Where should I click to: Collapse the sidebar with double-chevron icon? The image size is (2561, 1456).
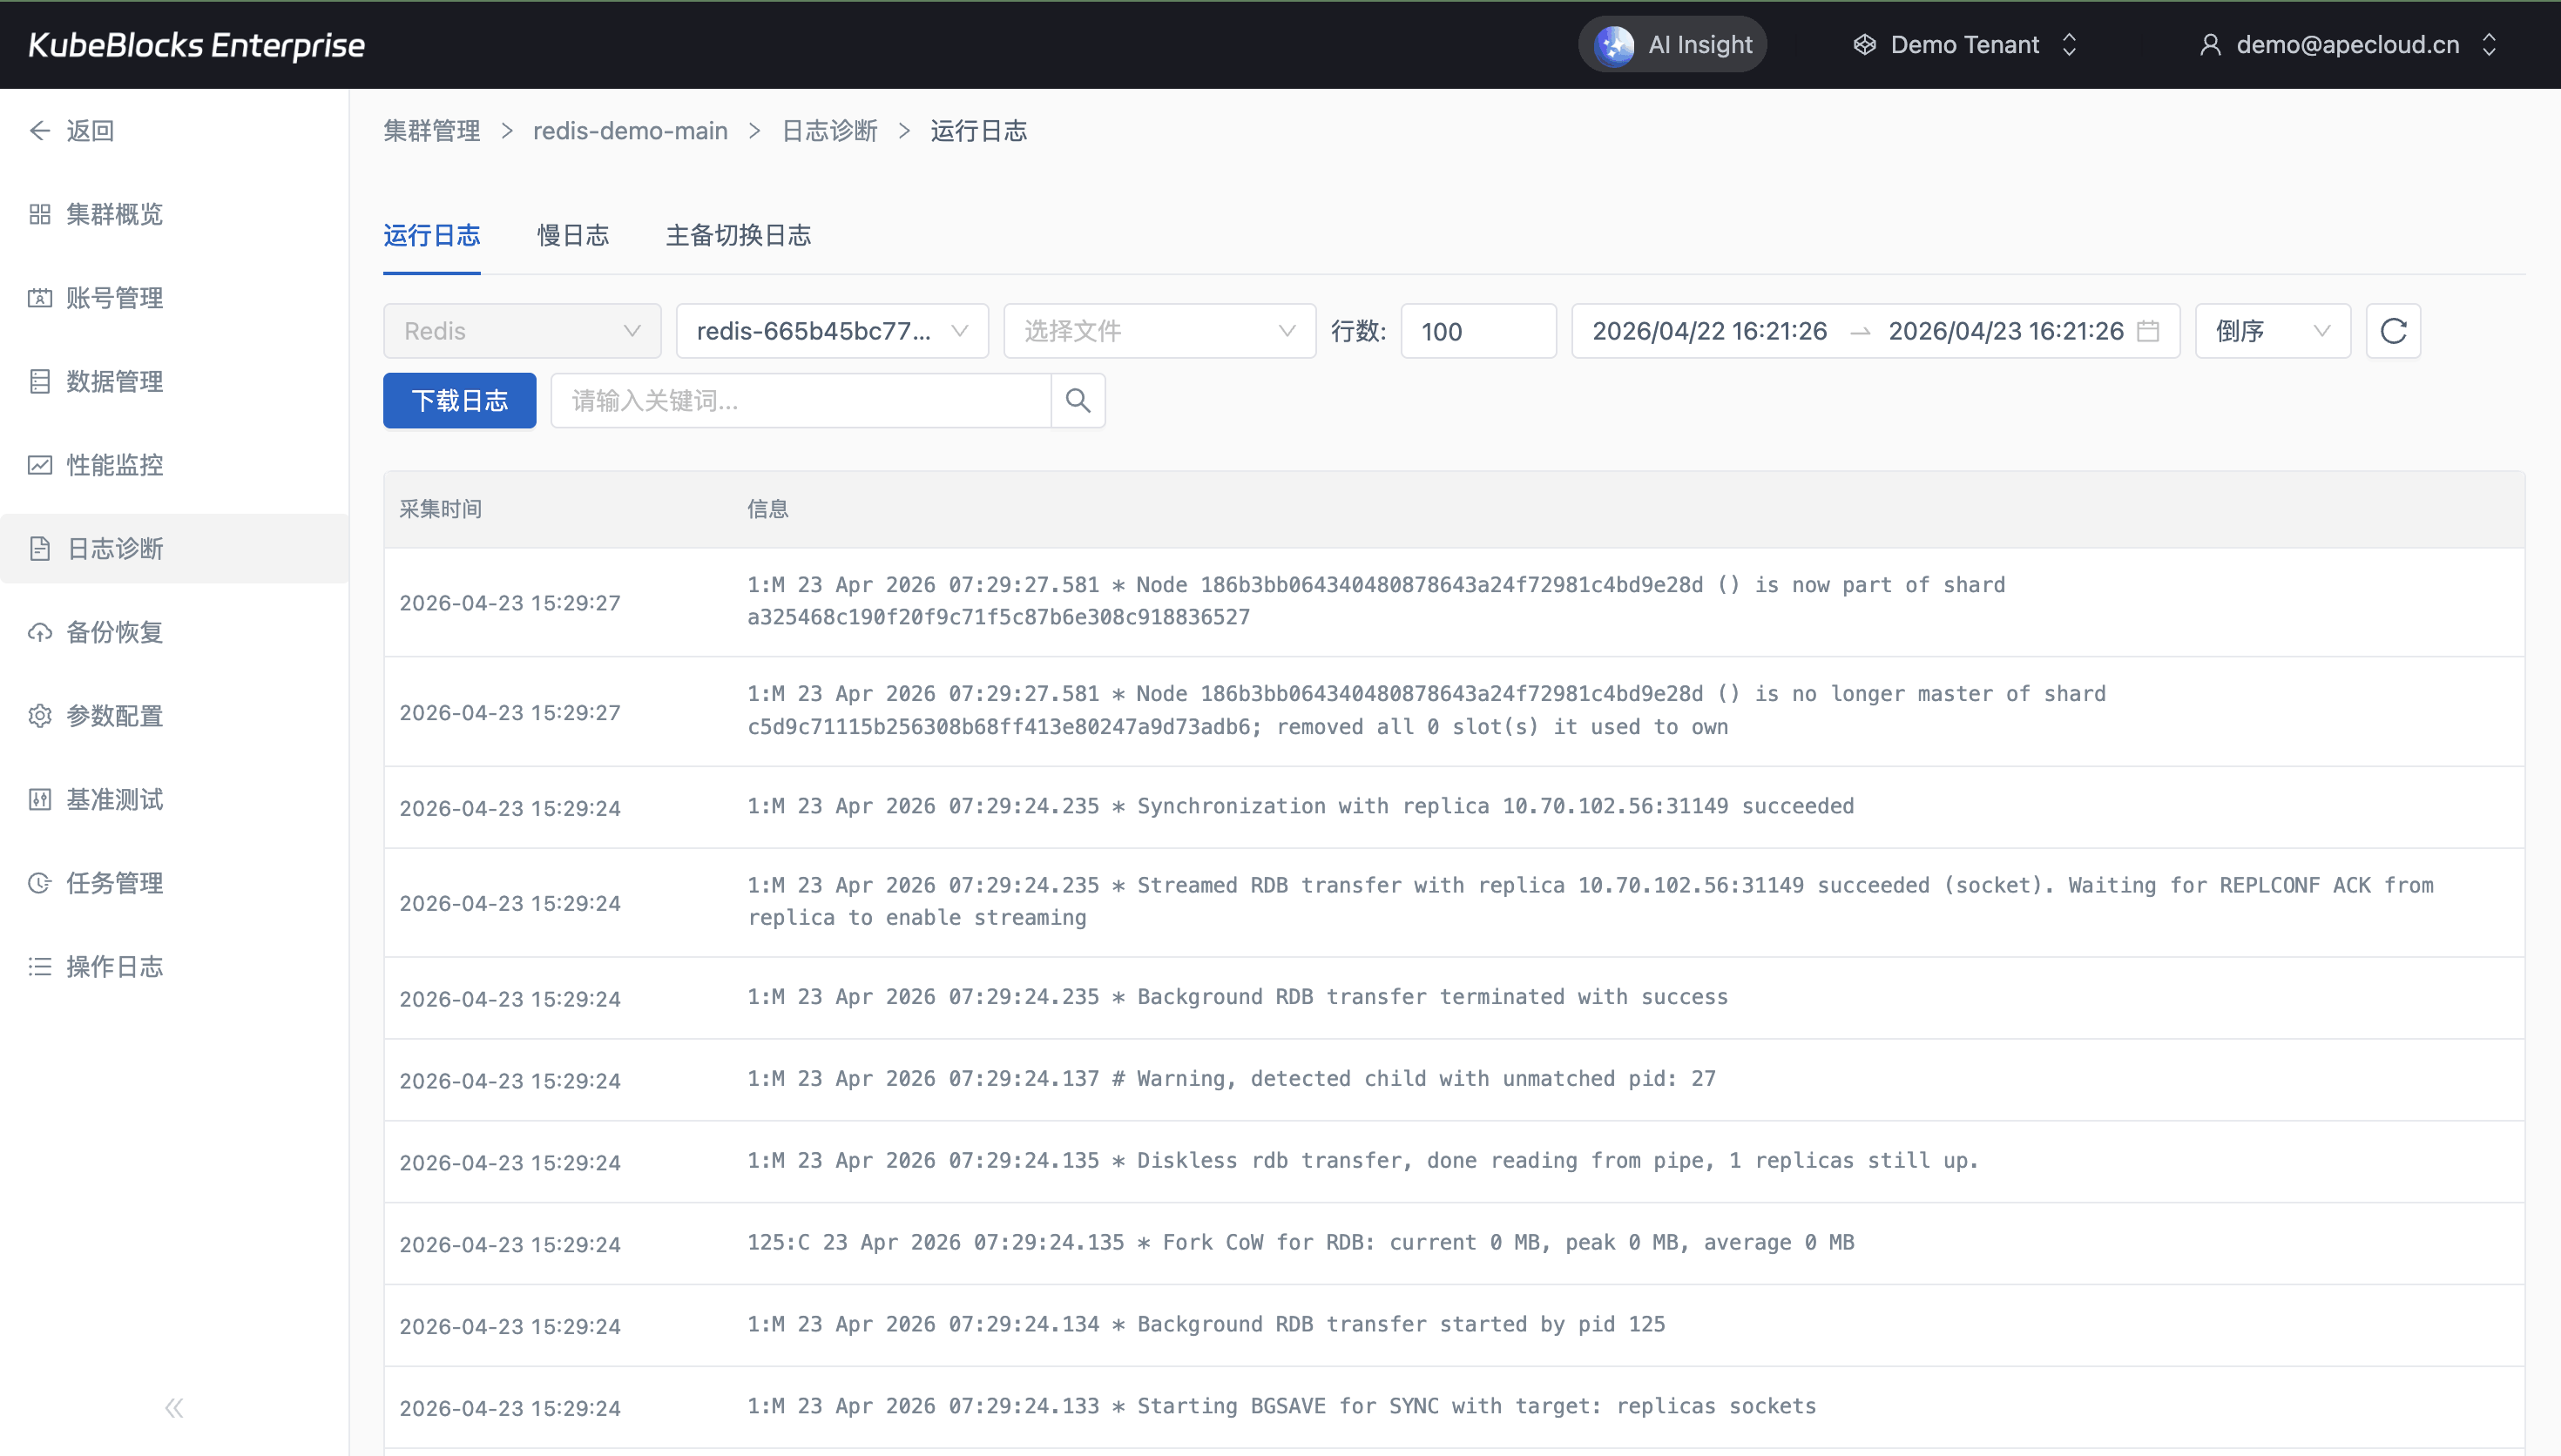click(174, 1408)
